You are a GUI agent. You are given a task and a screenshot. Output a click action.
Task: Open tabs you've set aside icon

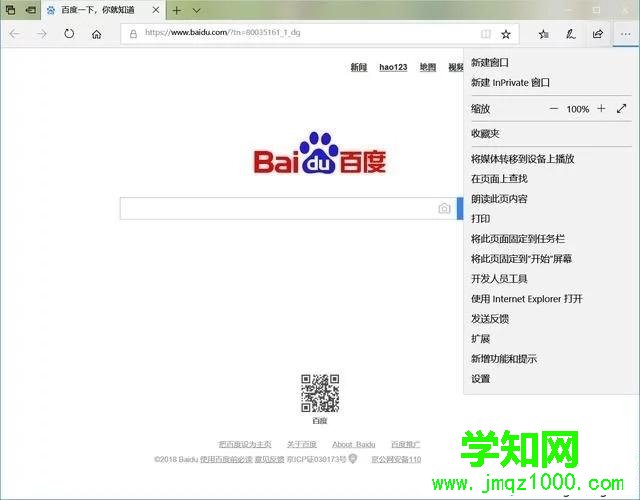pyautogui.click(x=10, y=10)
